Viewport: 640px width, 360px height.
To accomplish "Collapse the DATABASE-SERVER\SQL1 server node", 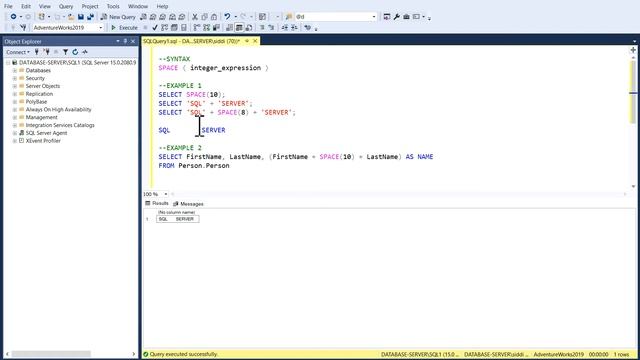I will pyautogui.click(x=8, y=62).
